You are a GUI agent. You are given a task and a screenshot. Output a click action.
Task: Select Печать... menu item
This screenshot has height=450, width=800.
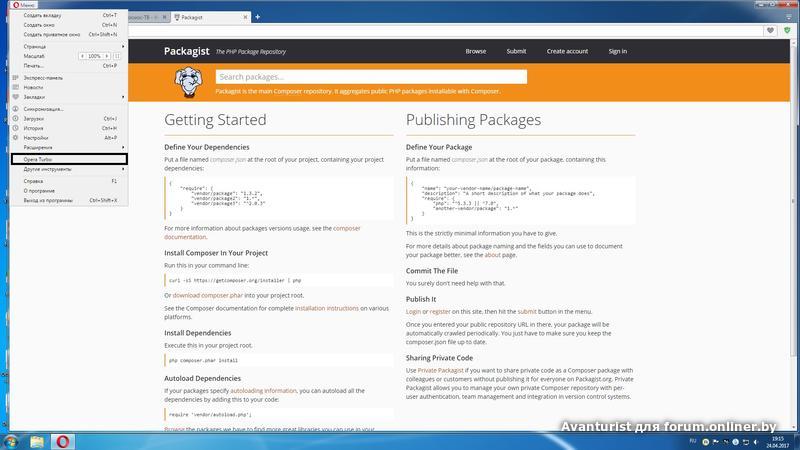pyautogui.click(x=69, y=66)
